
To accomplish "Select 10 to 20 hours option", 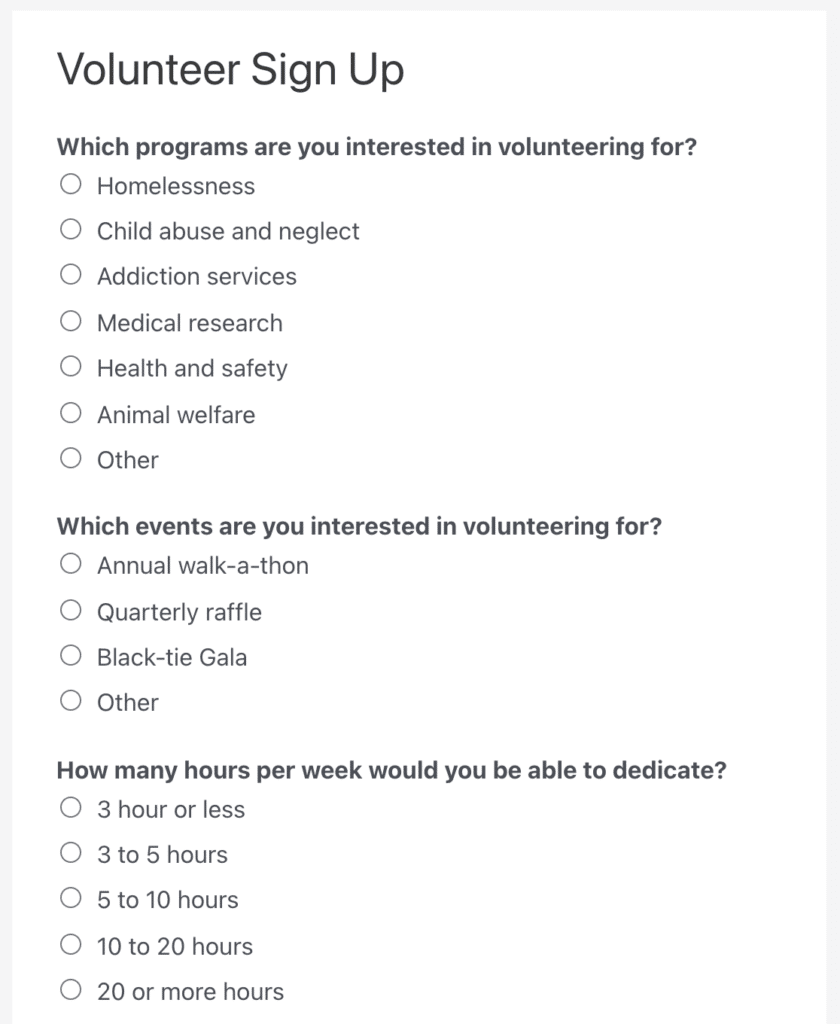I will click(70, 945).
